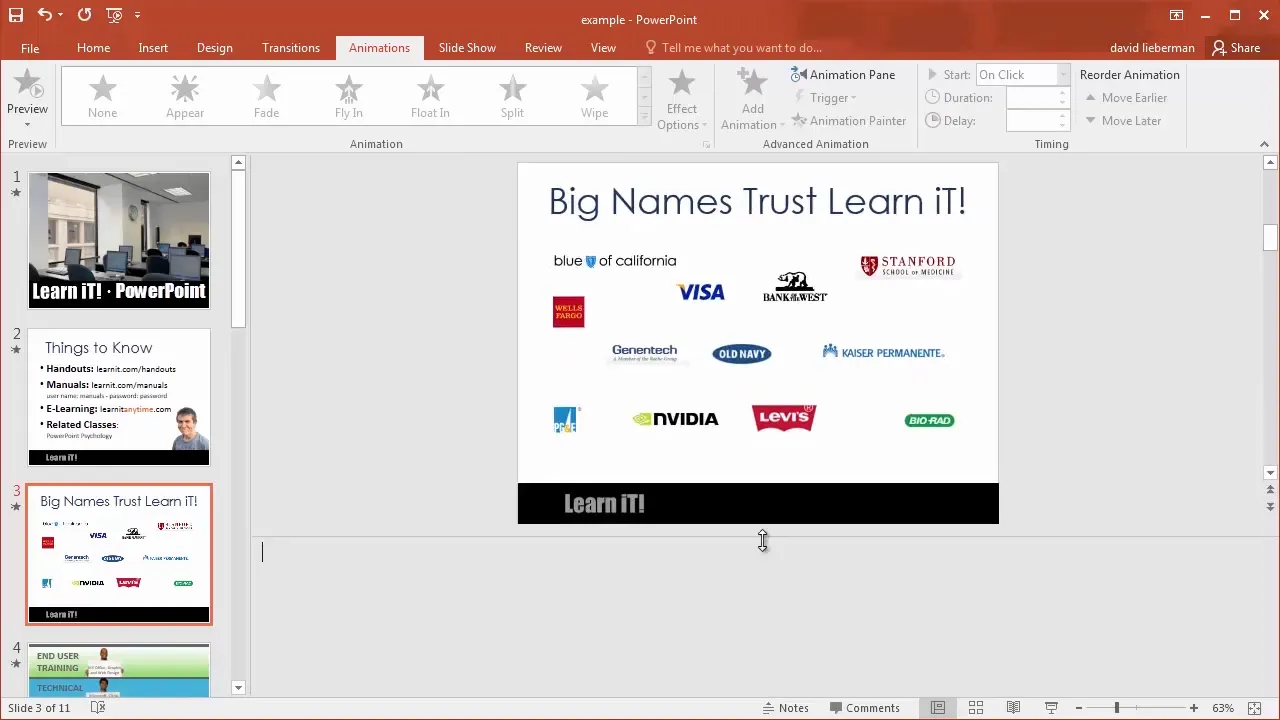The height and width of the screenshot is (720, 1280).
Task: Click the Duration input field
Action: pos(1032,98)
